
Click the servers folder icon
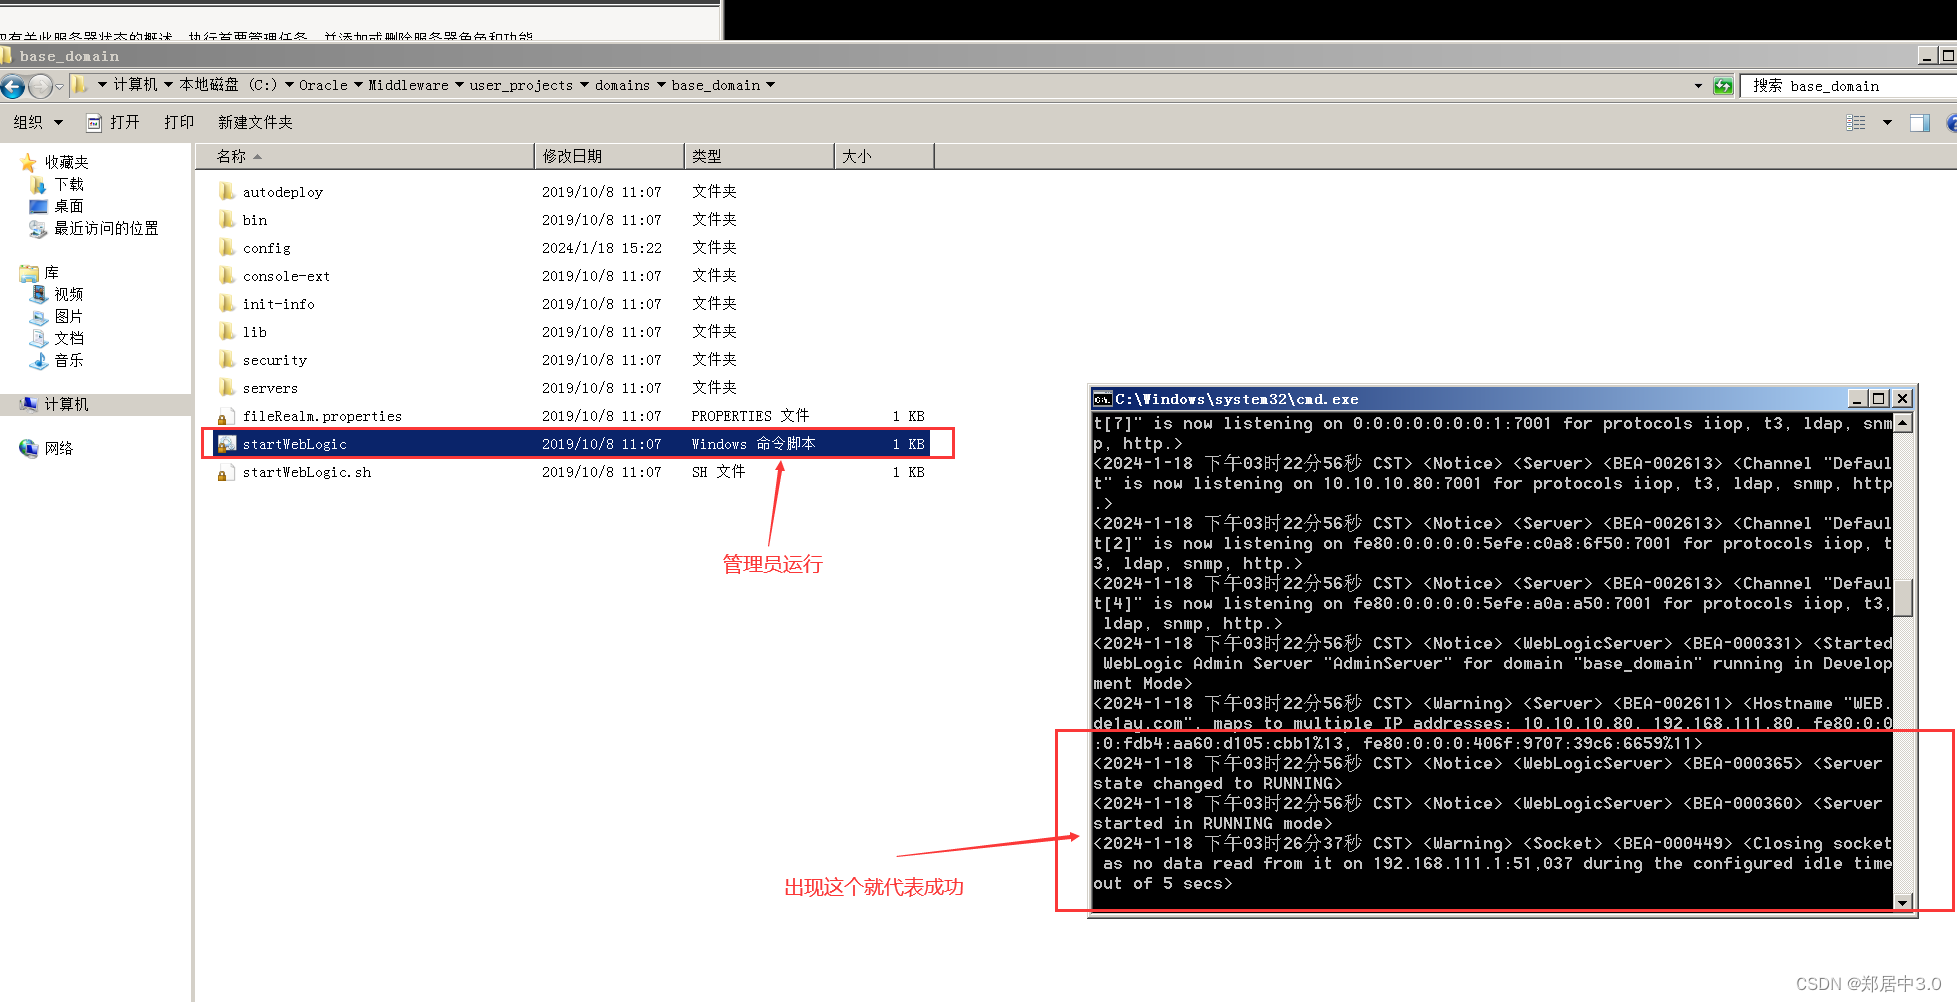(227, 387)
